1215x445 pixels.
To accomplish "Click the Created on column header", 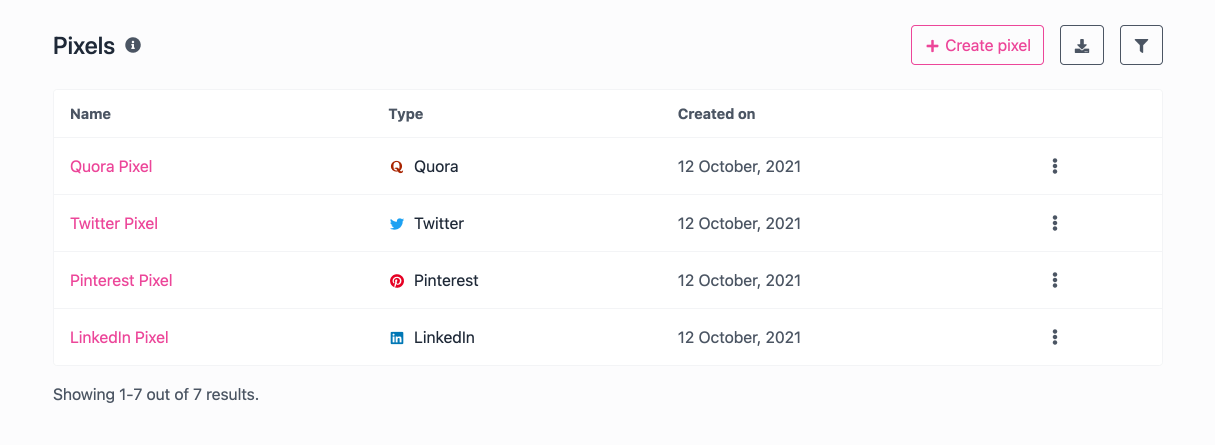I will 716,114.
